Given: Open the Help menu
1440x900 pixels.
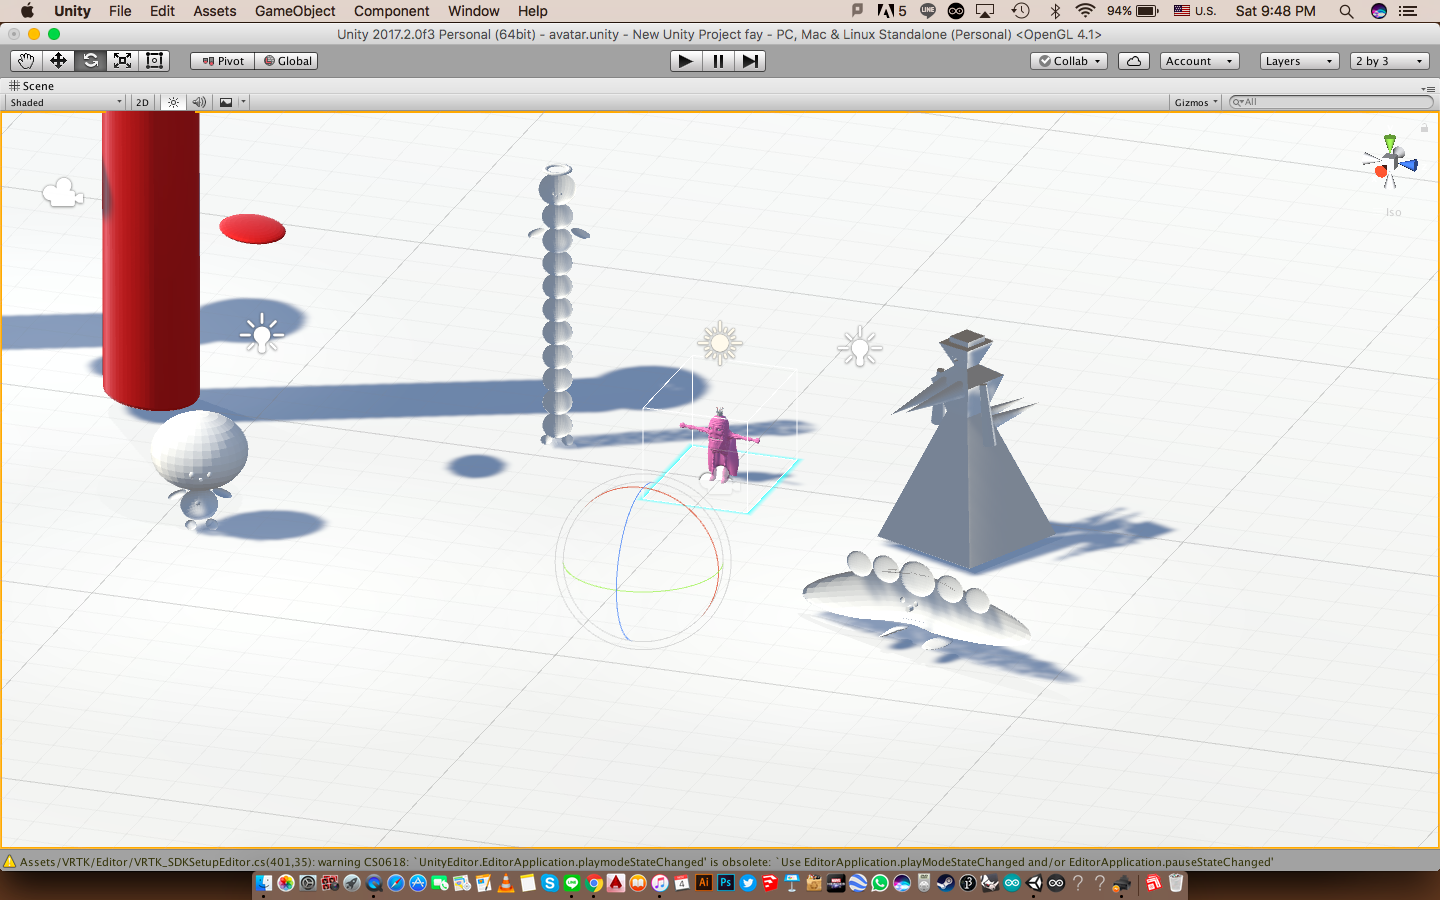Looking at the screenshot, I should coord(532,11).
